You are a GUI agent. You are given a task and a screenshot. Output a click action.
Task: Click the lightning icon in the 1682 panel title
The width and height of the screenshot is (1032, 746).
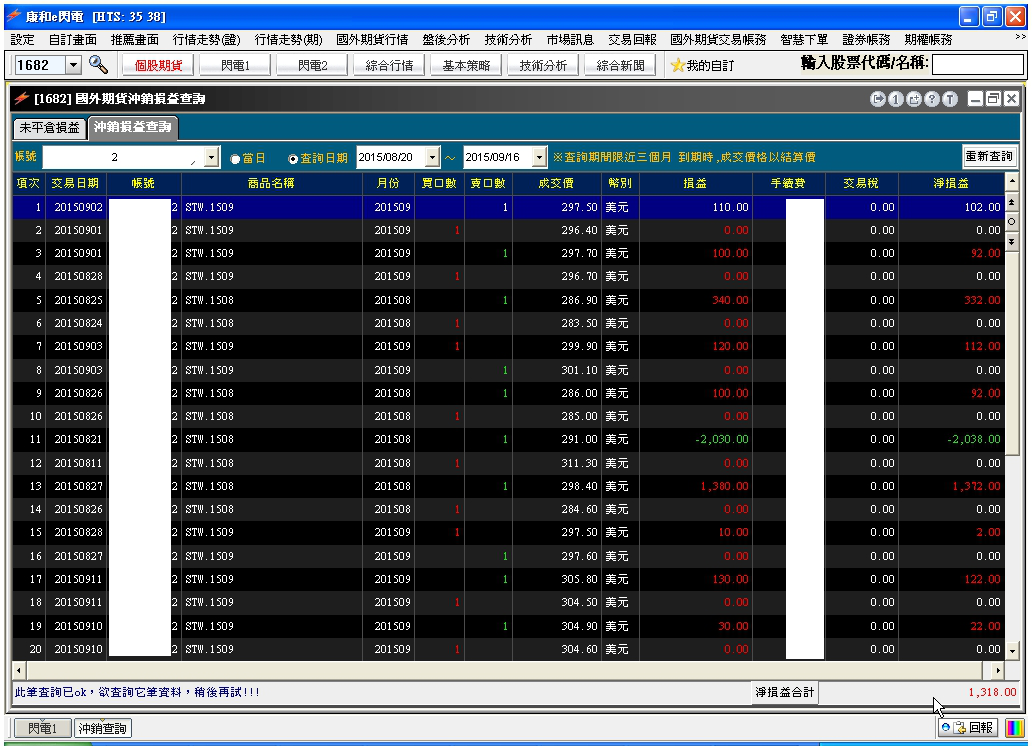pyautogui.click(x=22, y=98)
